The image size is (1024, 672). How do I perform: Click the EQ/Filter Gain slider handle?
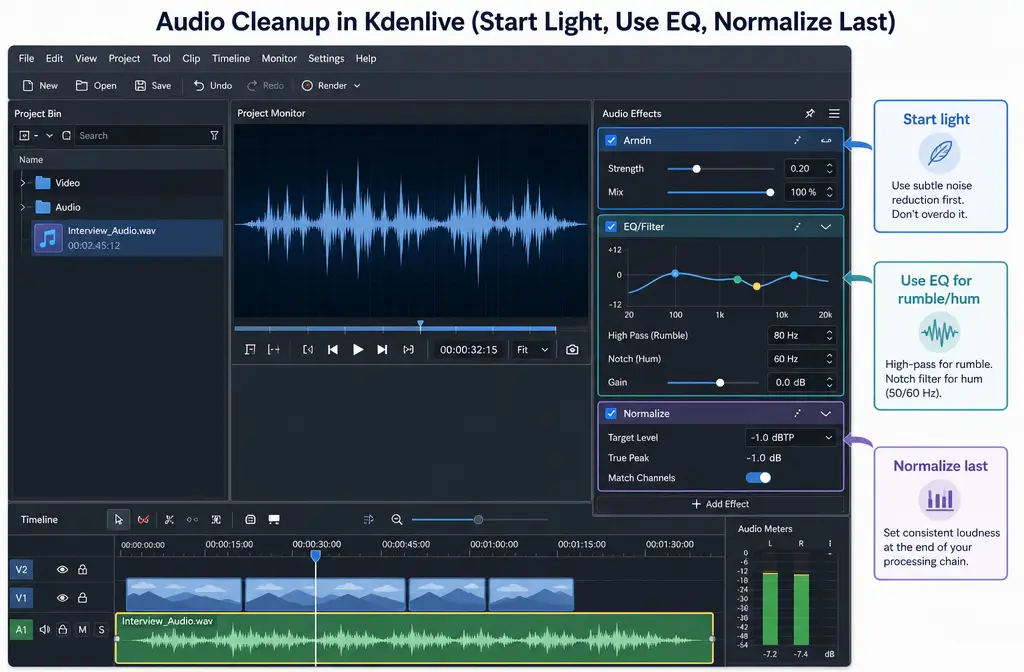720,383
